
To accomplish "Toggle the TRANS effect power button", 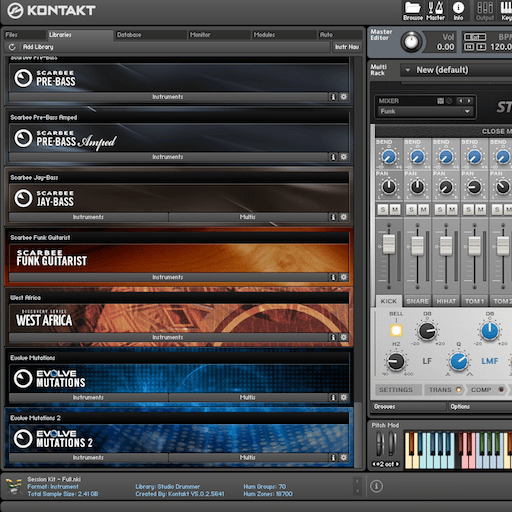I will [x=459, y=390].
